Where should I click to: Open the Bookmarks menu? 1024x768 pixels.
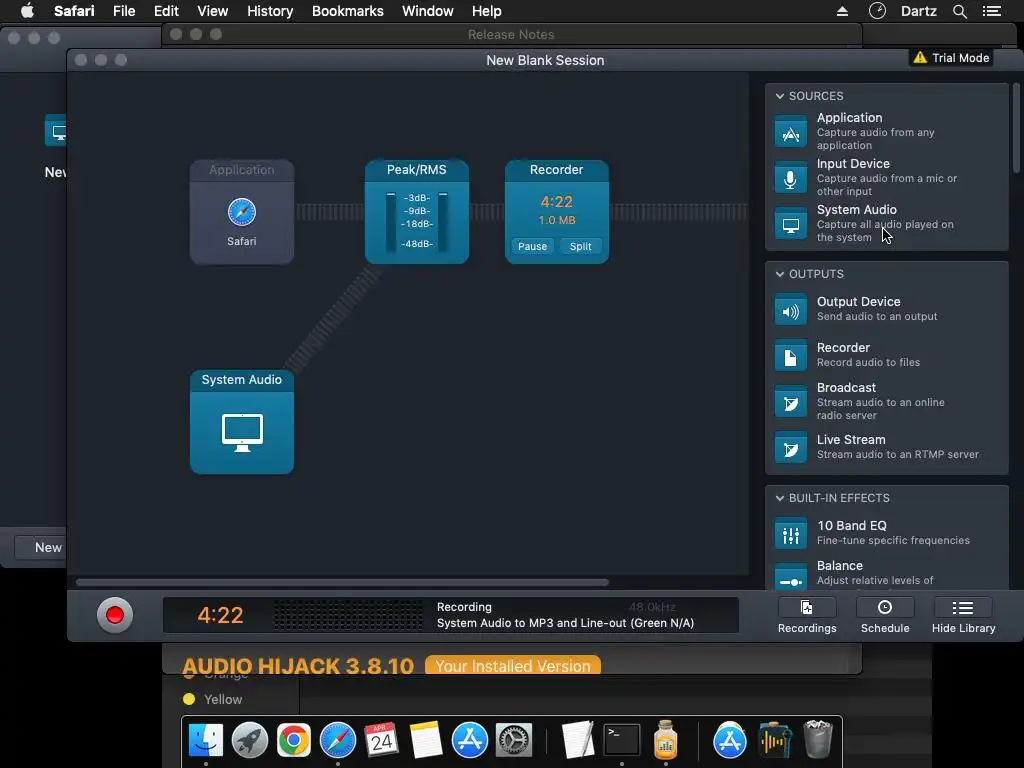tap(347, 11)
